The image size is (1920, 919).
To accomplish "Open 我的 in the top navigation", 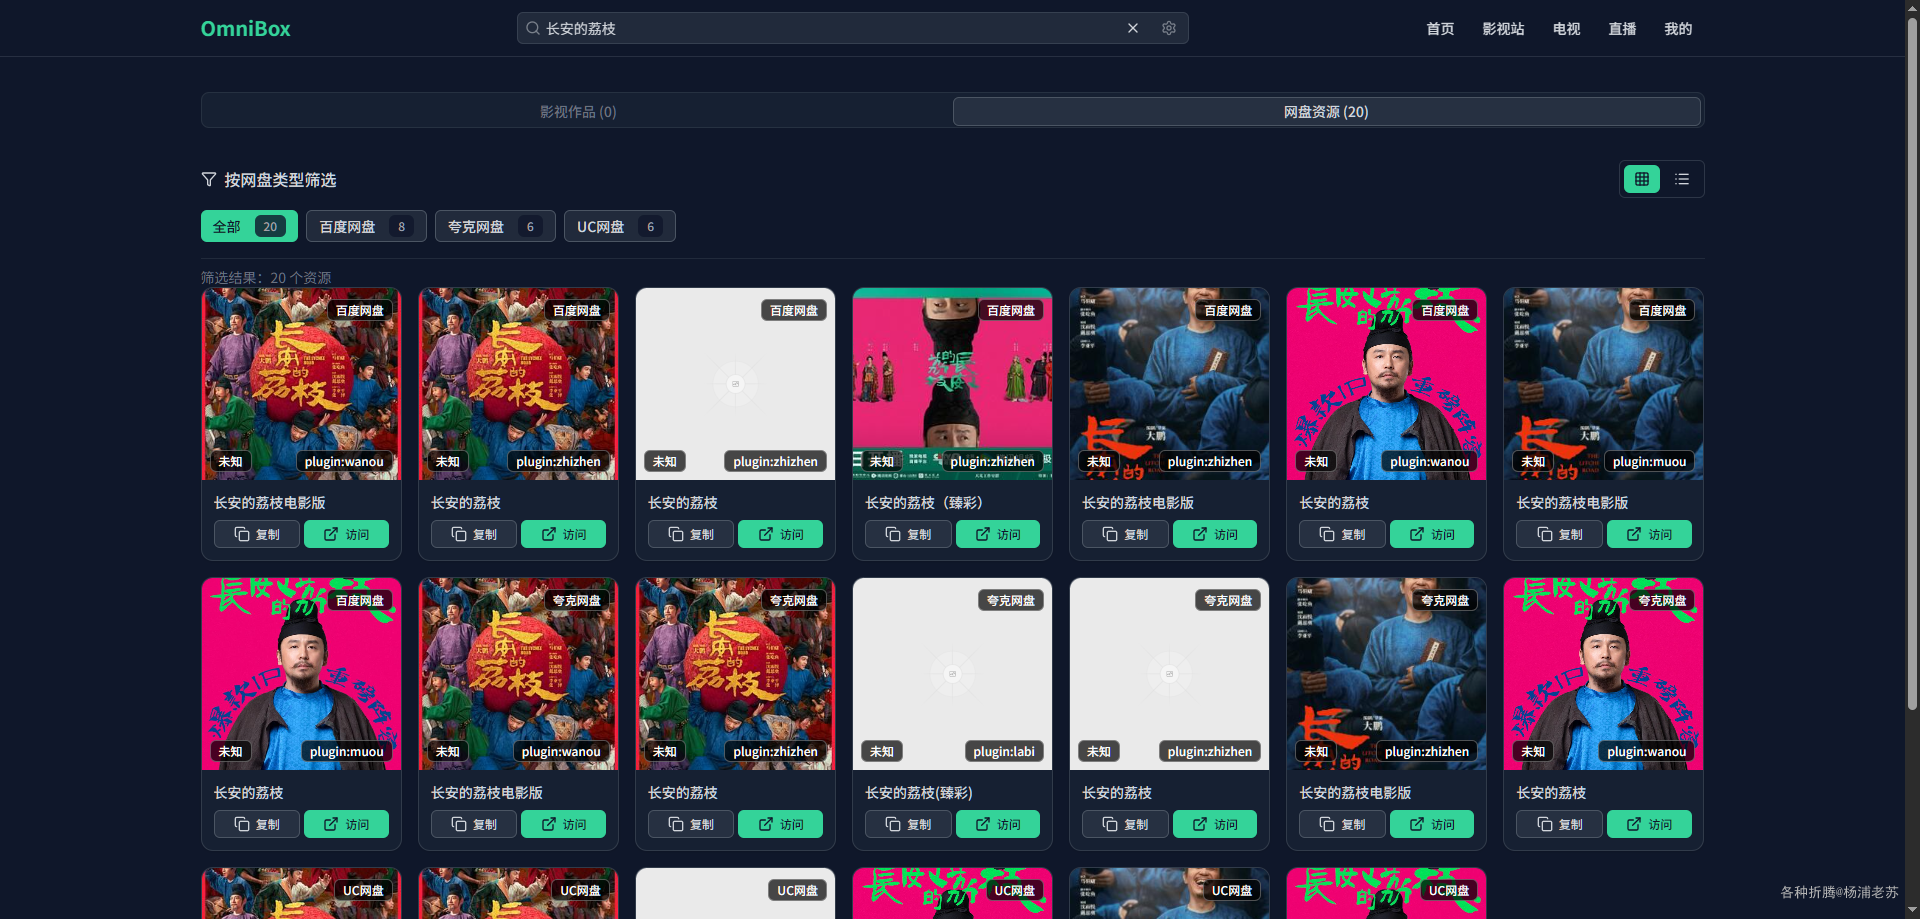I will [x=1678, y=29].
